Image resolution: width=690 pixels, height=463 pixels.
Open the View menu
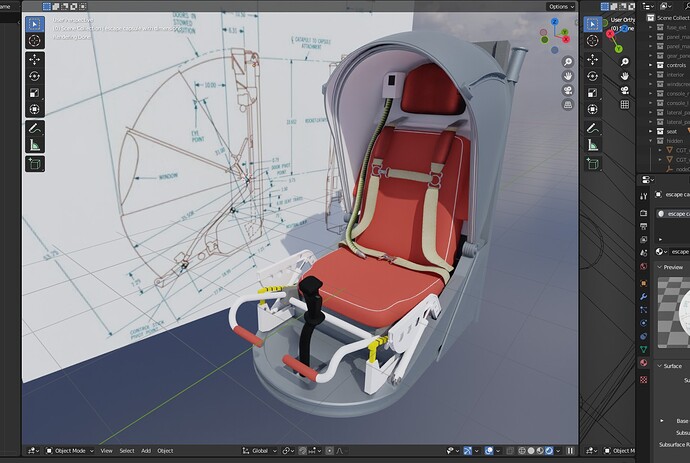(x=106, y=451)
